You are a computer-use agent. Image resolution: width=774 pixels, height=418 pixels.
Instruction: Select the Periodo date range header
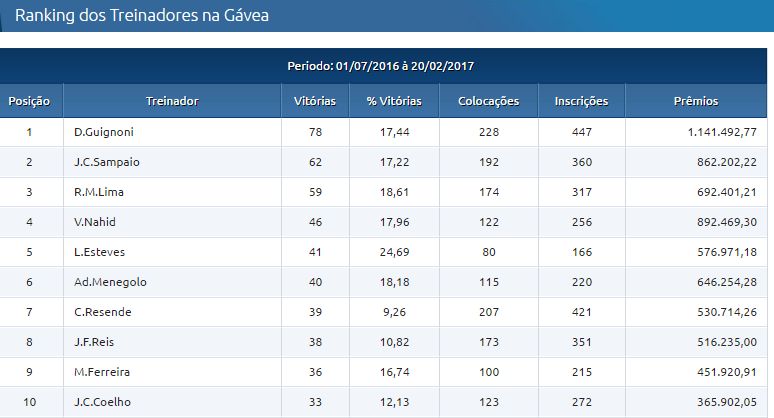coord(381,66)
